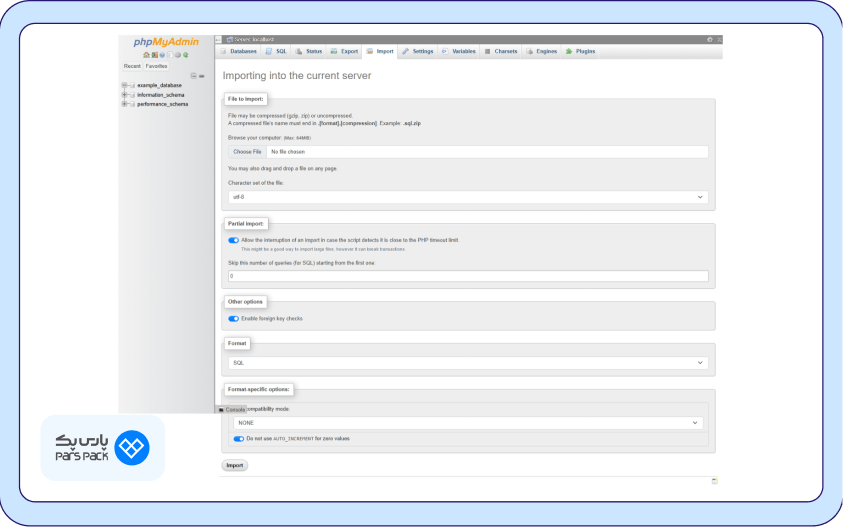Open navigation panel settings gear icon
Image resolution: width=843 pixels, height=527 pixels.
tap(177, 55)
